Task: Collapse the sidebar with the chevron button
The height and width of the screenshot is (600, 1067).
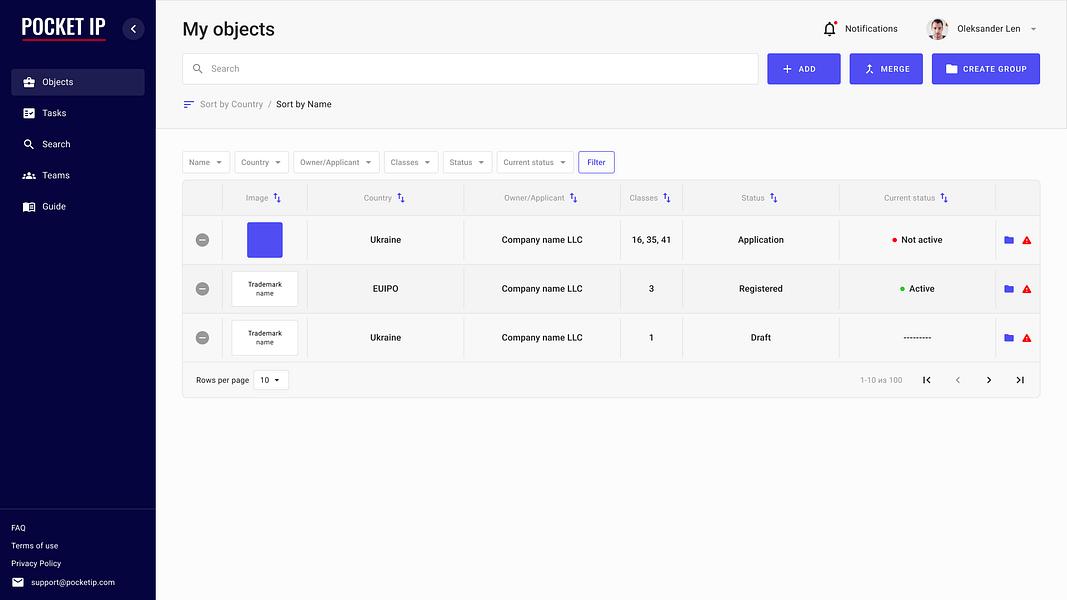Action: 133,29
